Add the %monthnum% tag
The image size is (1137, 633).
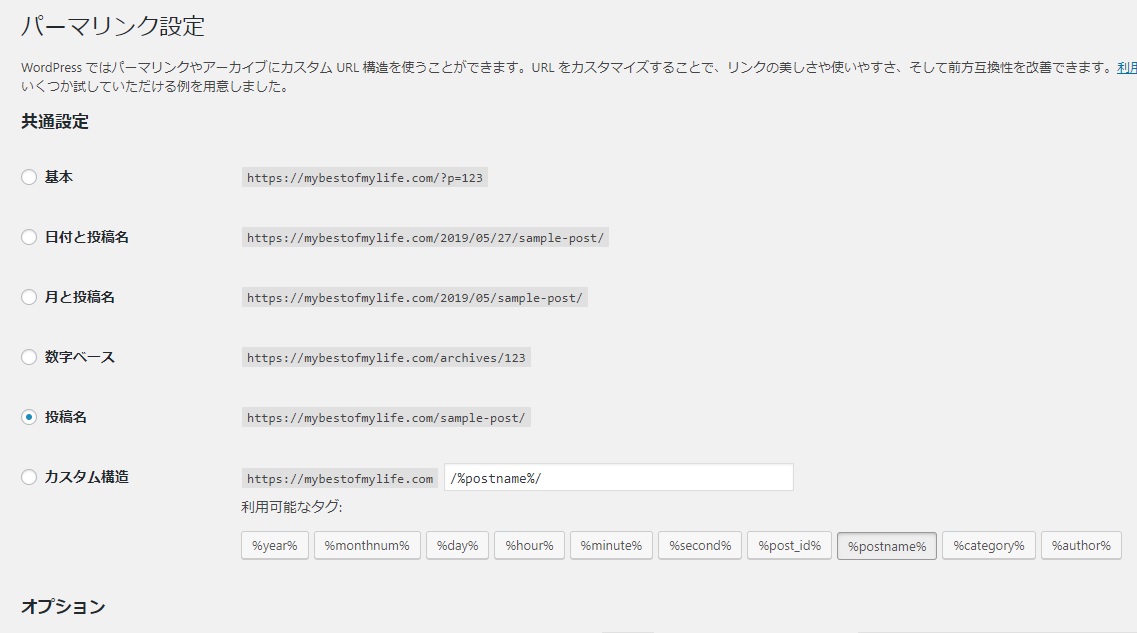(x=367, y=545)
